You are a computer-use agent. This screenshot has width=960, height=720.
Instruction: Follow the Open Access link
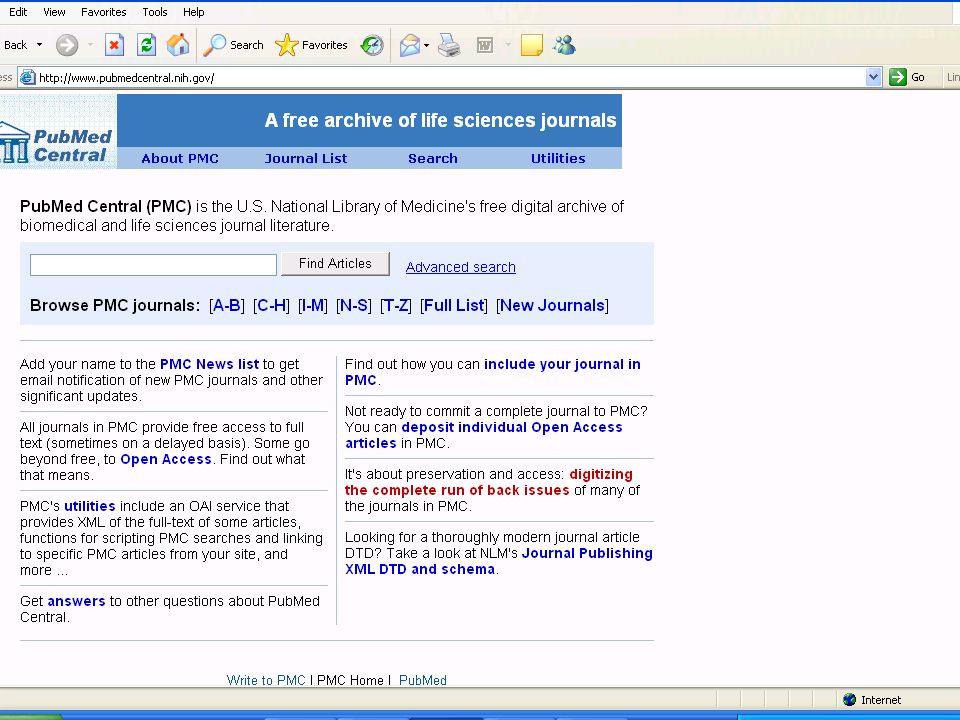(166, 459)
